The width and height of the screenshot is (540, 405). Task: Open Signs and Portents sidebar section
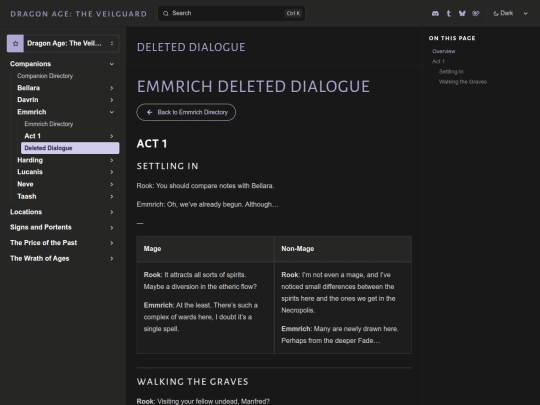click(x=41, y=227)
